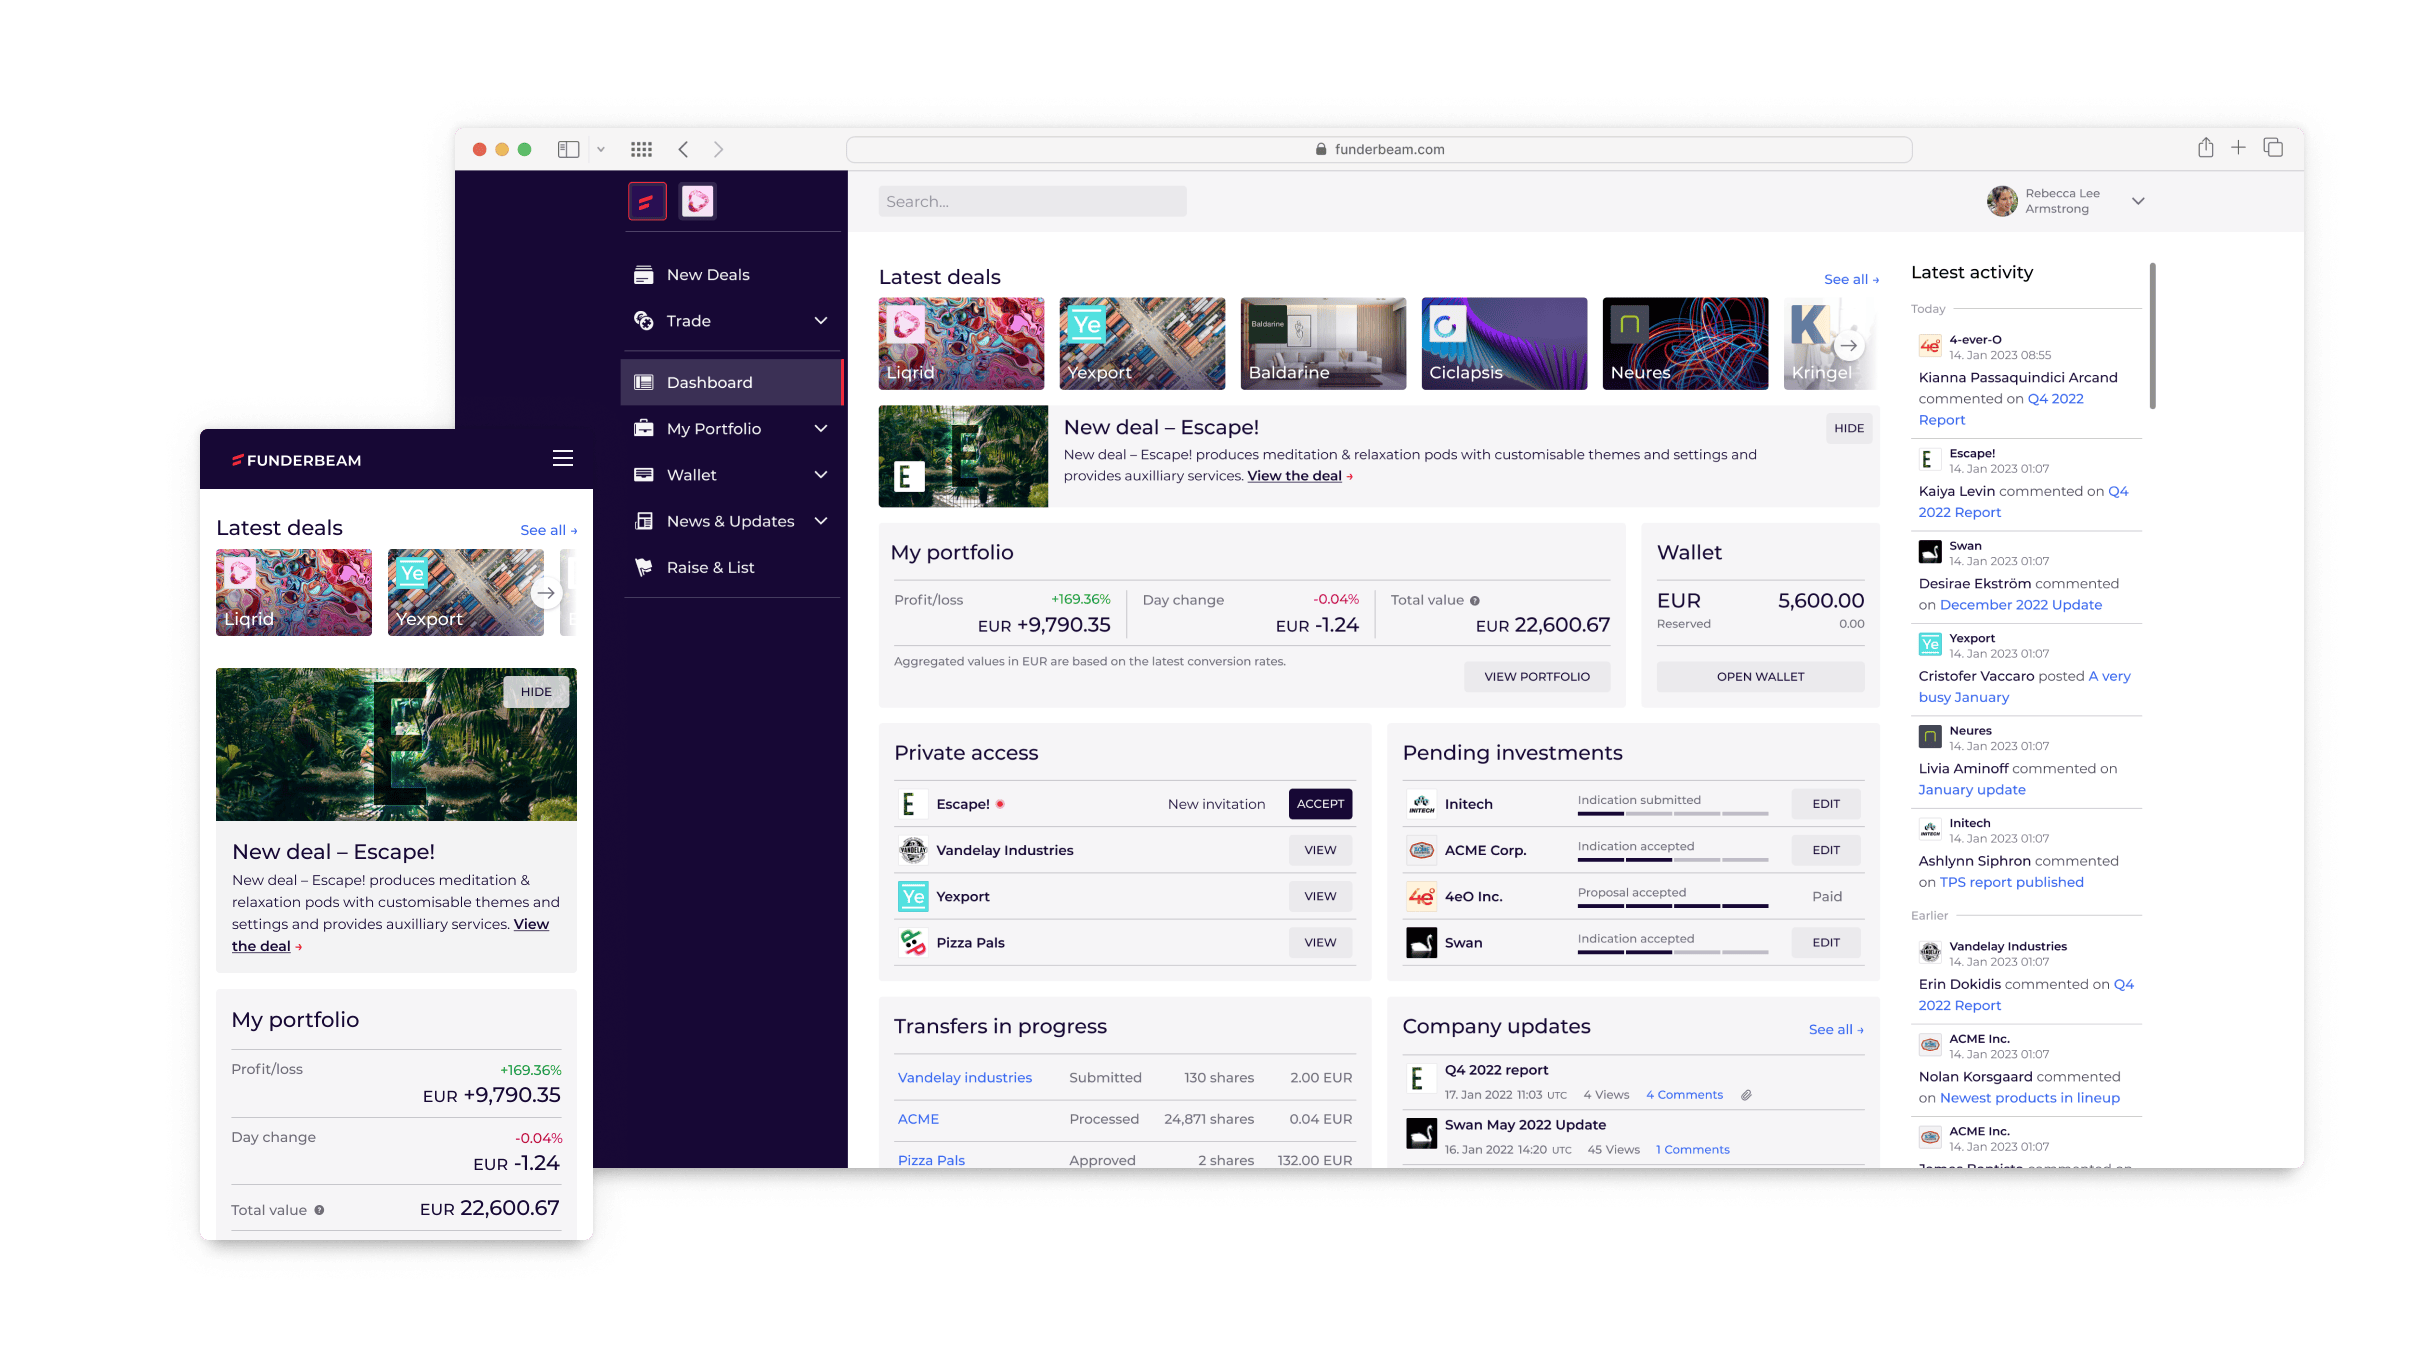Expand the My Portfolio chevron
This screenshot has width=2432, height=1368.
pyautogui.click(x=821, y=429)
